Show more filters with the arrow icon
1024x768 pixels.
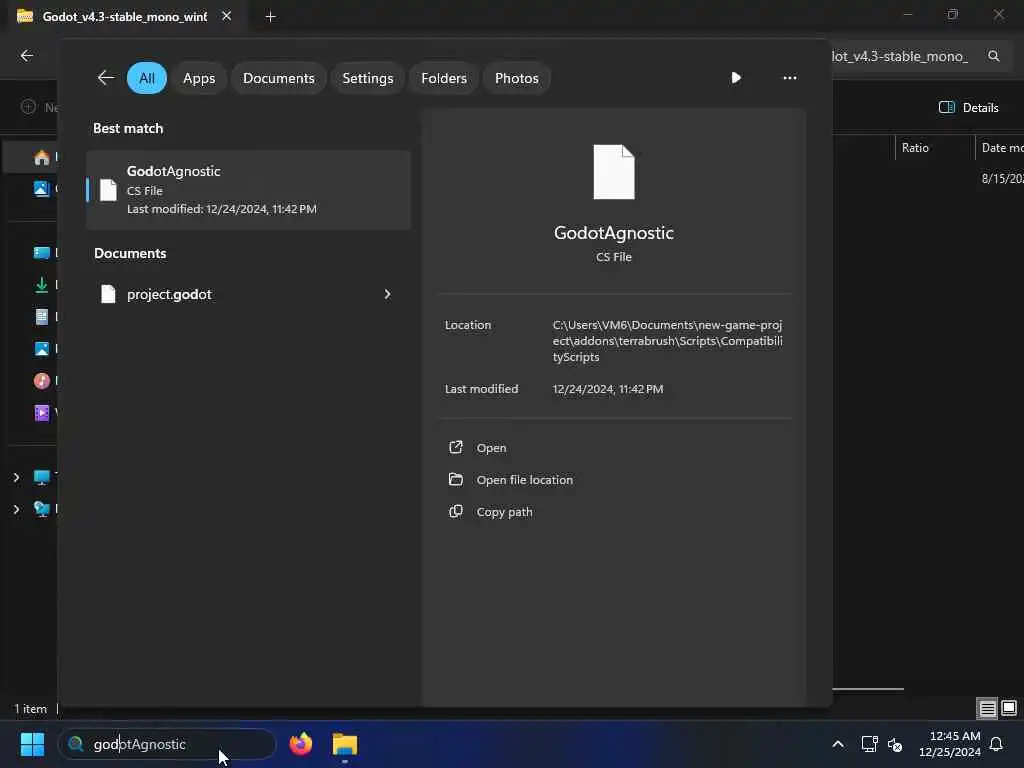pyautogui.click(x=736, y=78)
